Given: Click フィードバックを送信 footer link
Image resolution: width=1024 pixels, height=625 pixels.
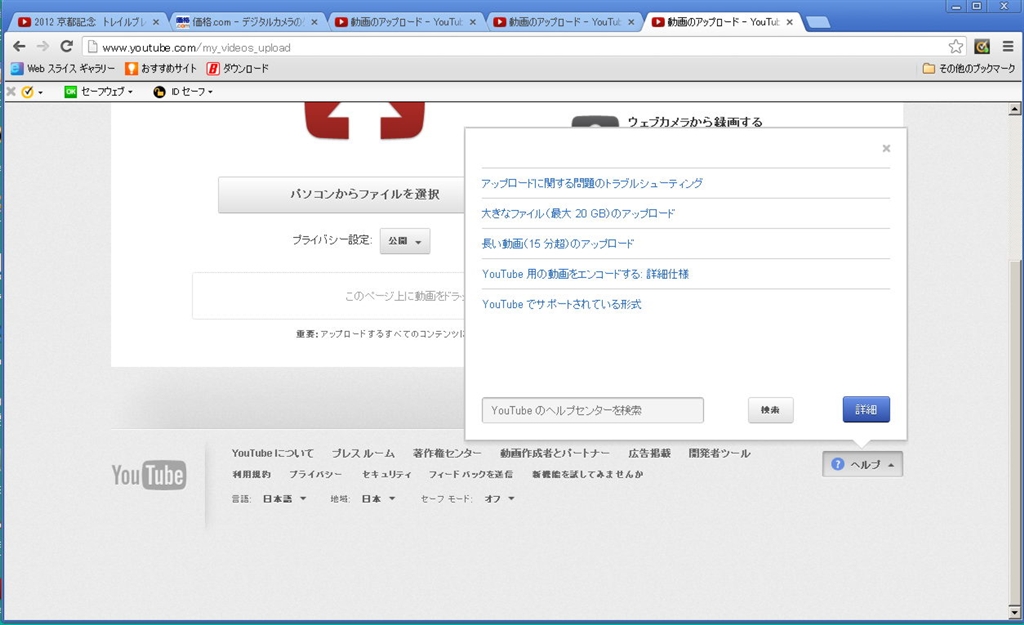Looking at the screenshot, I should tap(470, 475).
